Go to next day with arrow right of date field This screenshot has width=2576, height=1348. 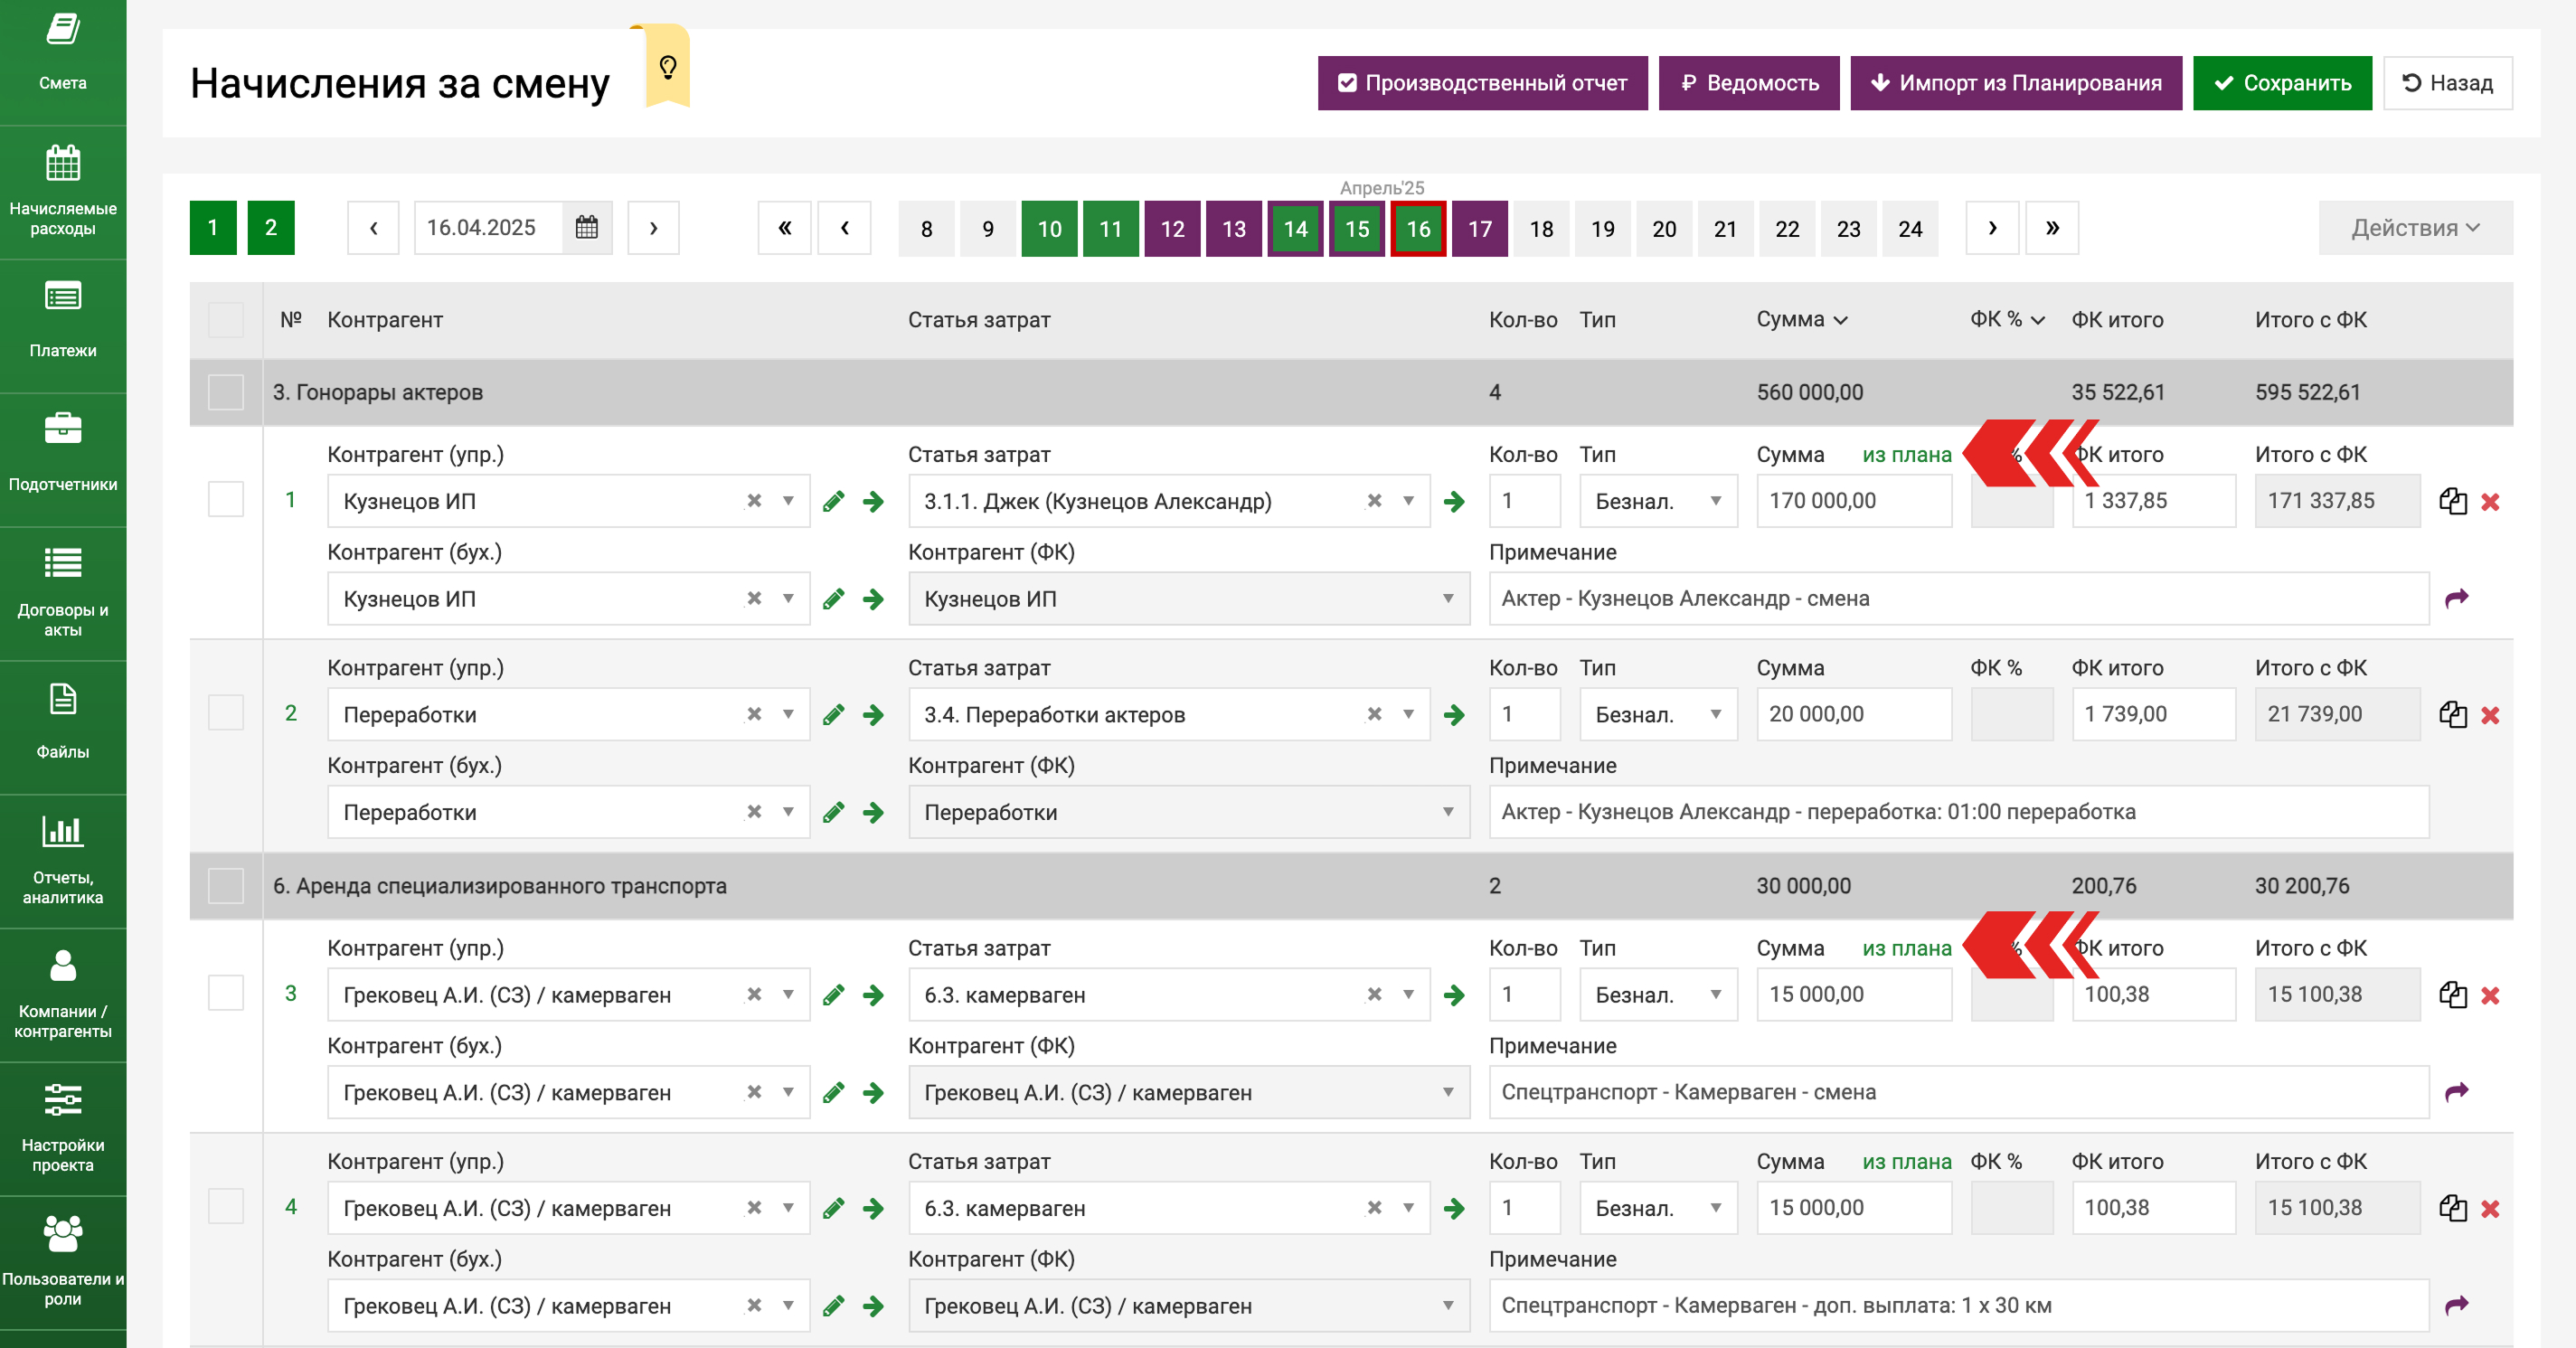click(x=653, y=228)
